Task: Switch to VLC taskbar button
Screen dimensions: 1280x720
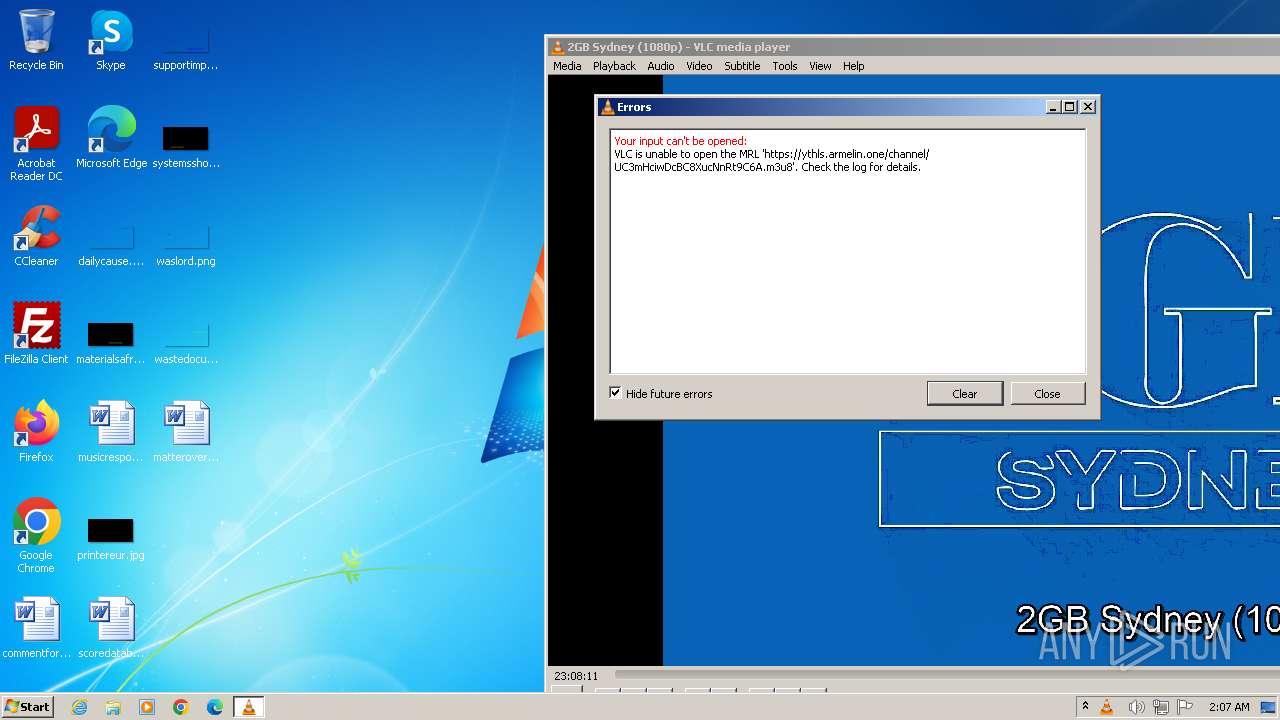Action: (249, 707)
